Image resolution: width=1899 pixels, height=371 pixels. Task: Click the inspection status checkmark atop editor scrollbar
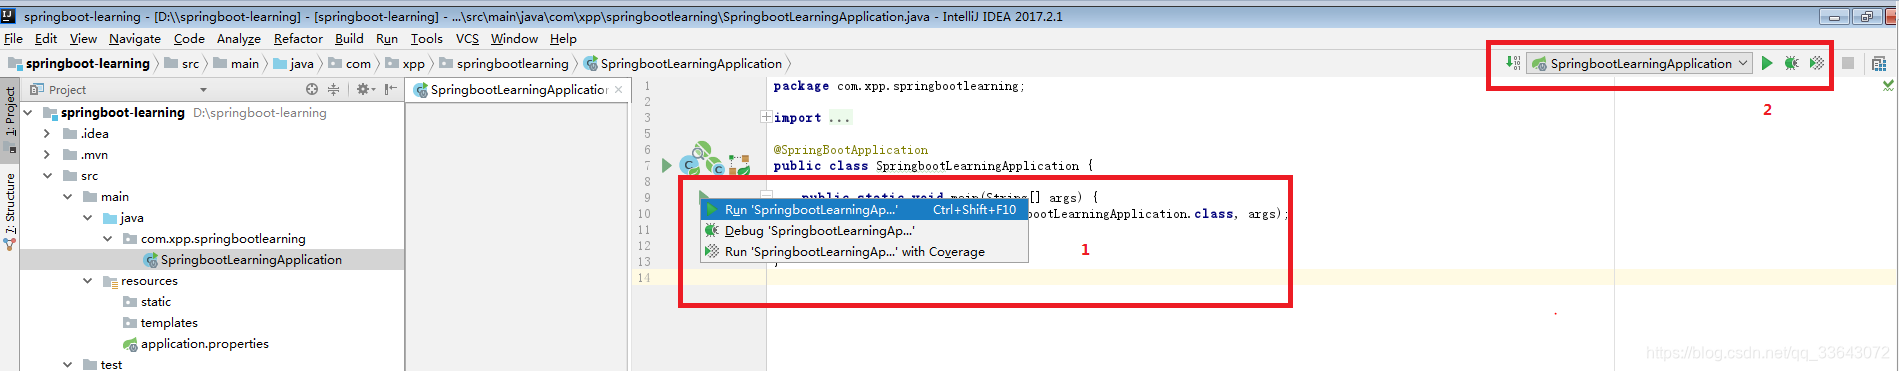[1888, 86]
